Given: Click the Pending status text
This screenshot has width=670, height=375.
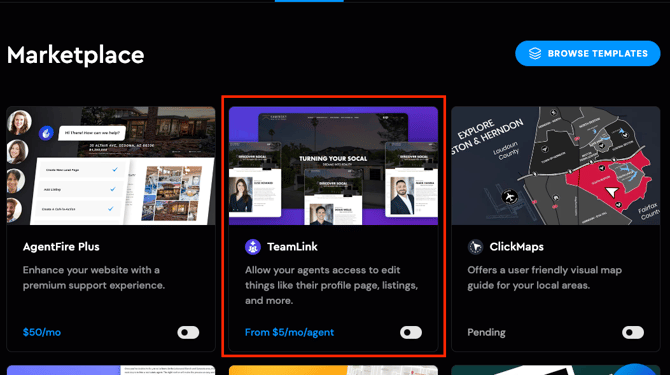Looking at the screenshot, I should (486, 332).
